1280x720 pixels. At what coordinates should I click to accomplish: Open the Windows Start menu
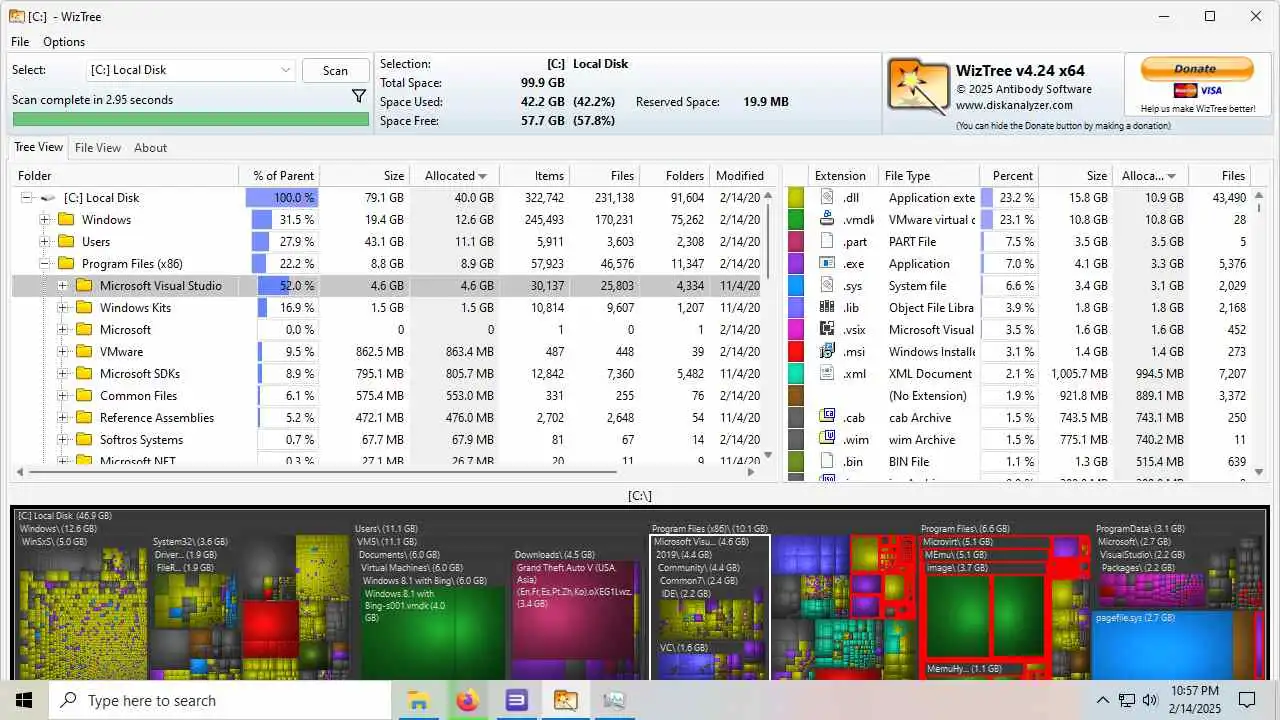(x=24, y=700)
